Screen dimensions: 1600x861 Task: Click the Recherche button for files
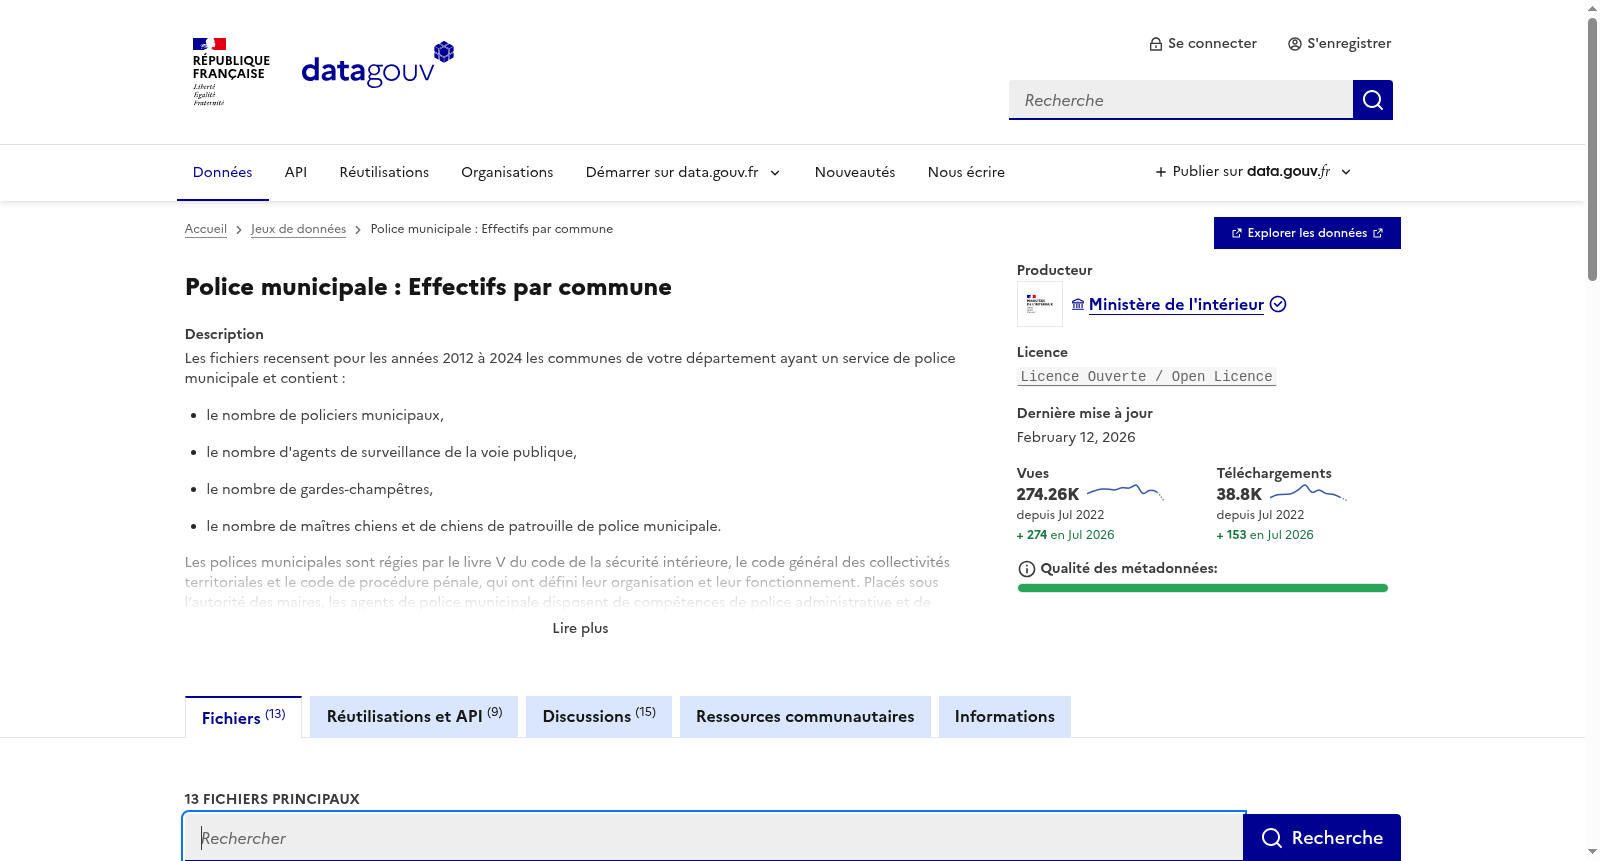click(1322, 838)
